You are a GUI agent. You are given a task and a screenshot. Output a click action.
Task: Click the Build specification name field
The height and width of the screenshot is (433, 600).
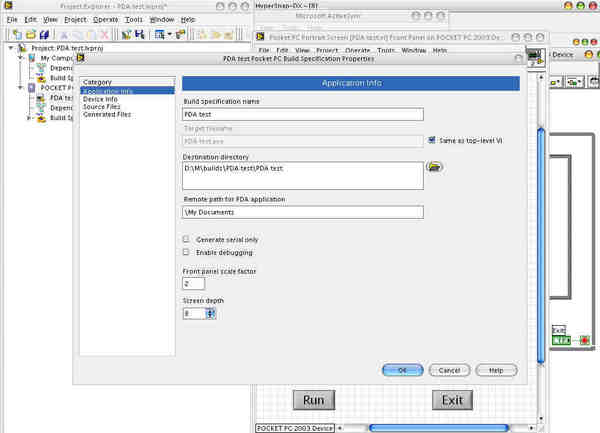tap(303, 114)
